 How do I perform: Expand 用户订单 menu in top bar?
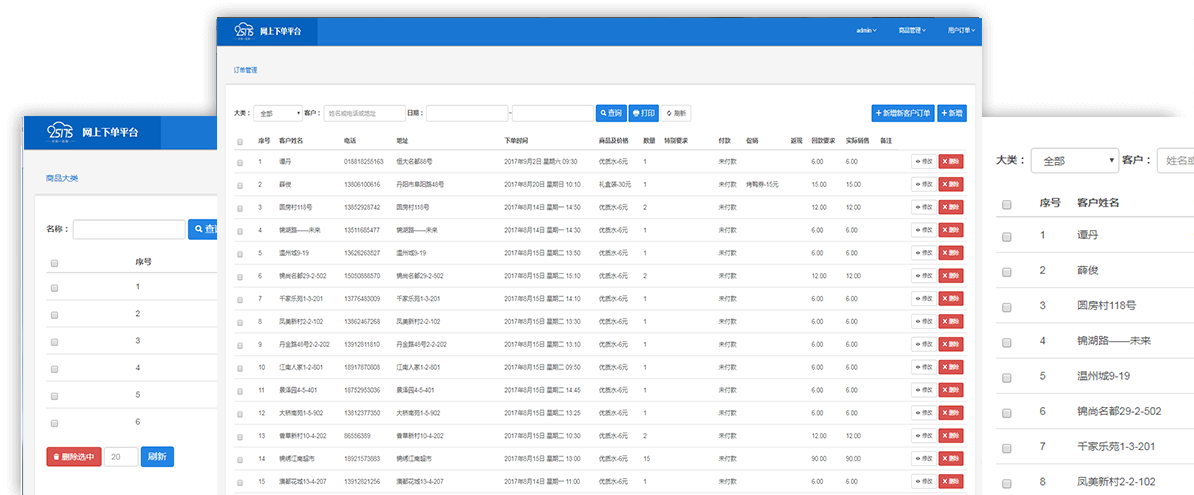[961, 30]
